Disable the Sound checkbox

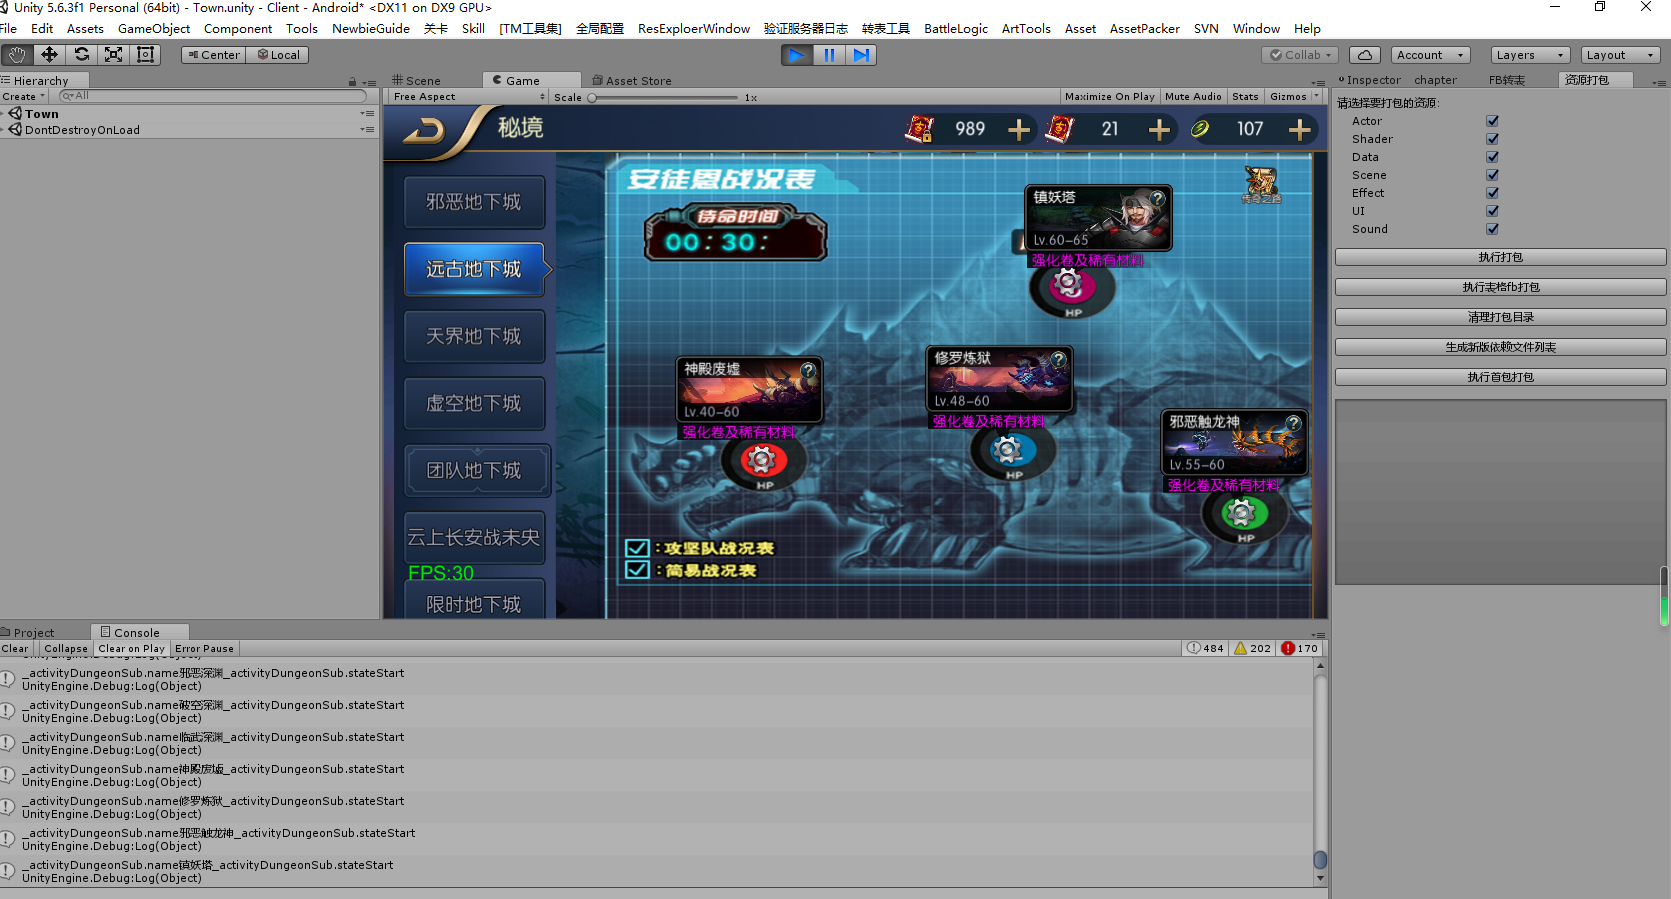click(1492, 229)
